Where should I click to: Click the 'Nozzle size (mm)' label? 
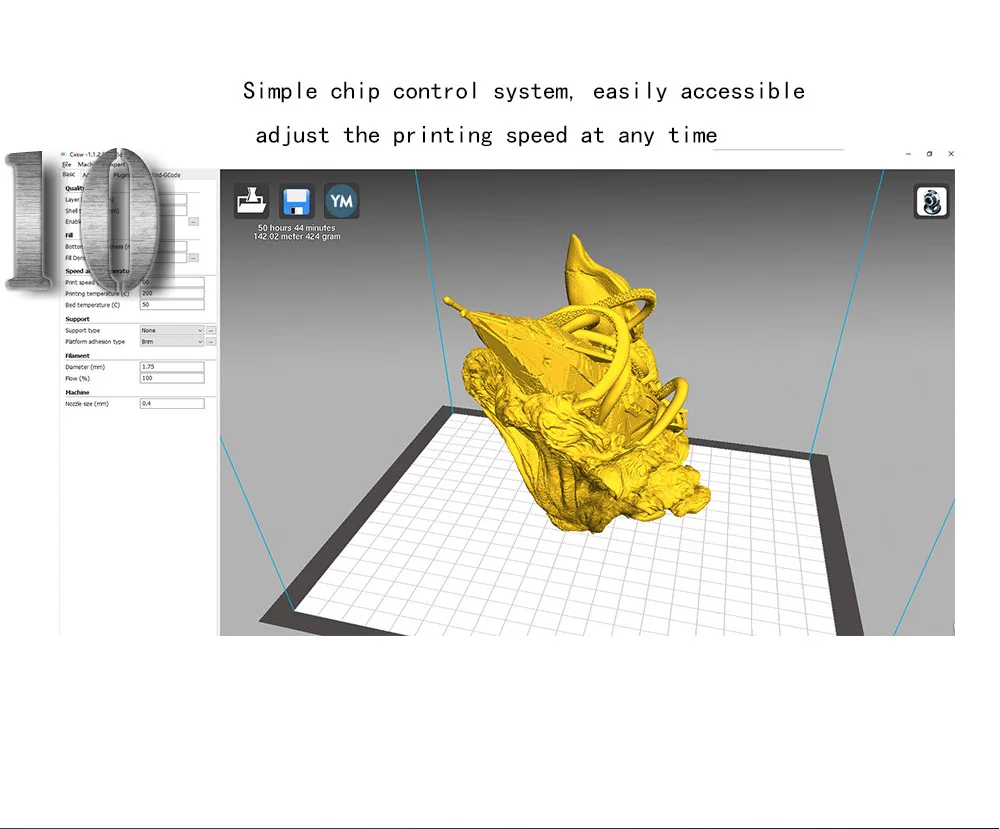87,404
